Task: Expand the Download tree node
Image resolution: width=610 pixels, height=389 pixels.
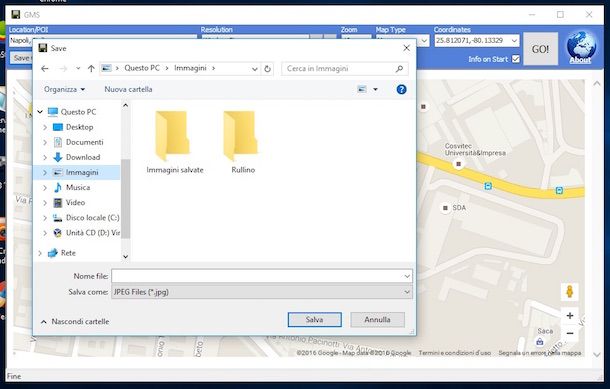Action: coord(45,157)
